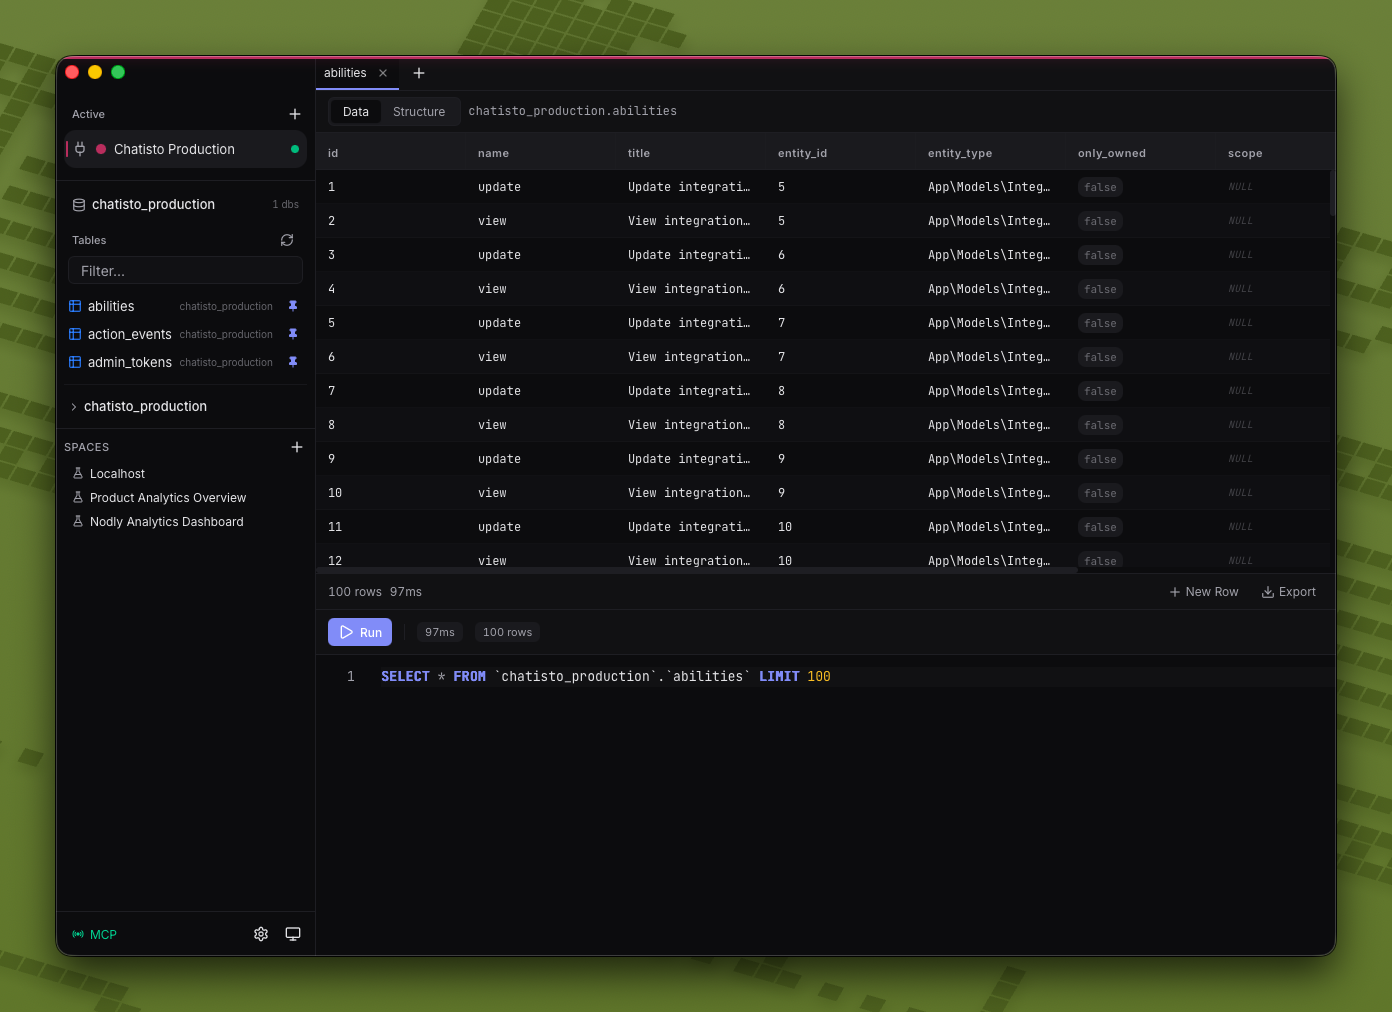Open the action_events table

pos(130,334)
